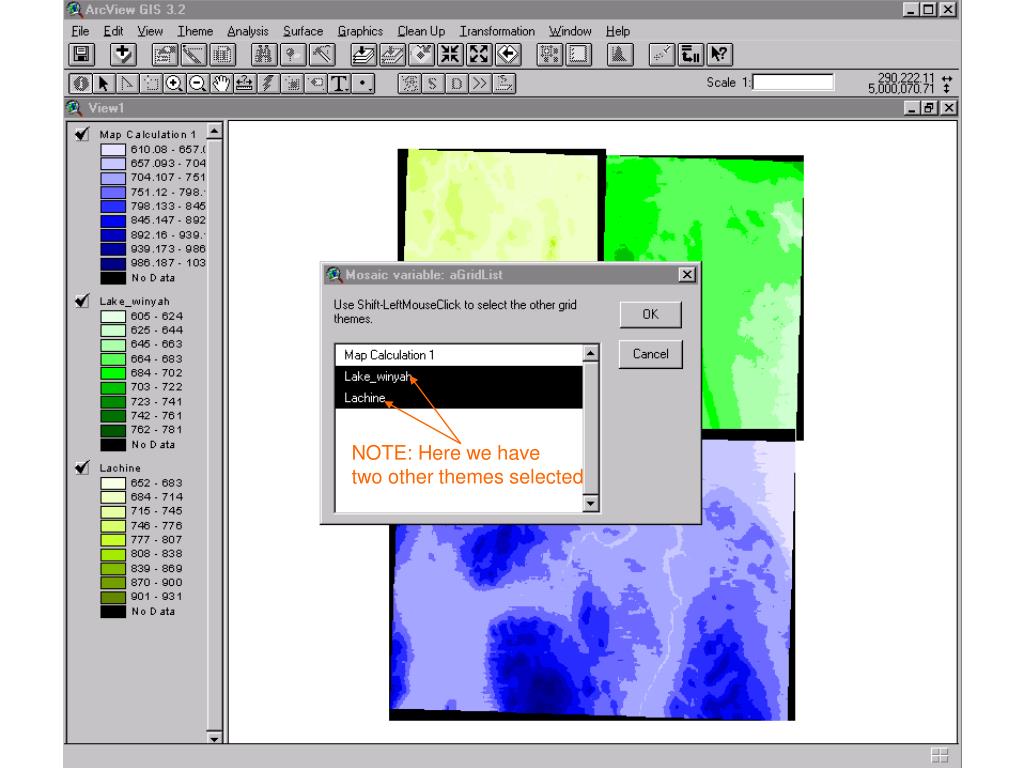The image size is (1024, 768).
Task: Close the Mosaic variable dialog
Action: point(687,274)
